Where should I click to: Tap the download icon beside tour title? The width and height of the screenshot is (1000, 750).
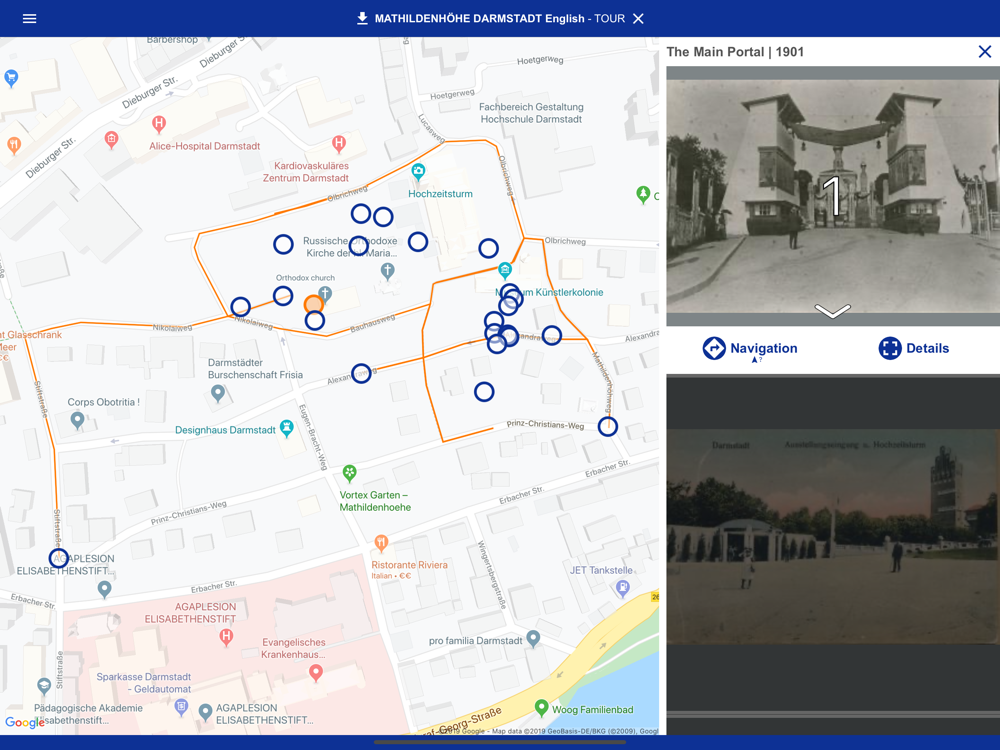click(x=362, y=18)
